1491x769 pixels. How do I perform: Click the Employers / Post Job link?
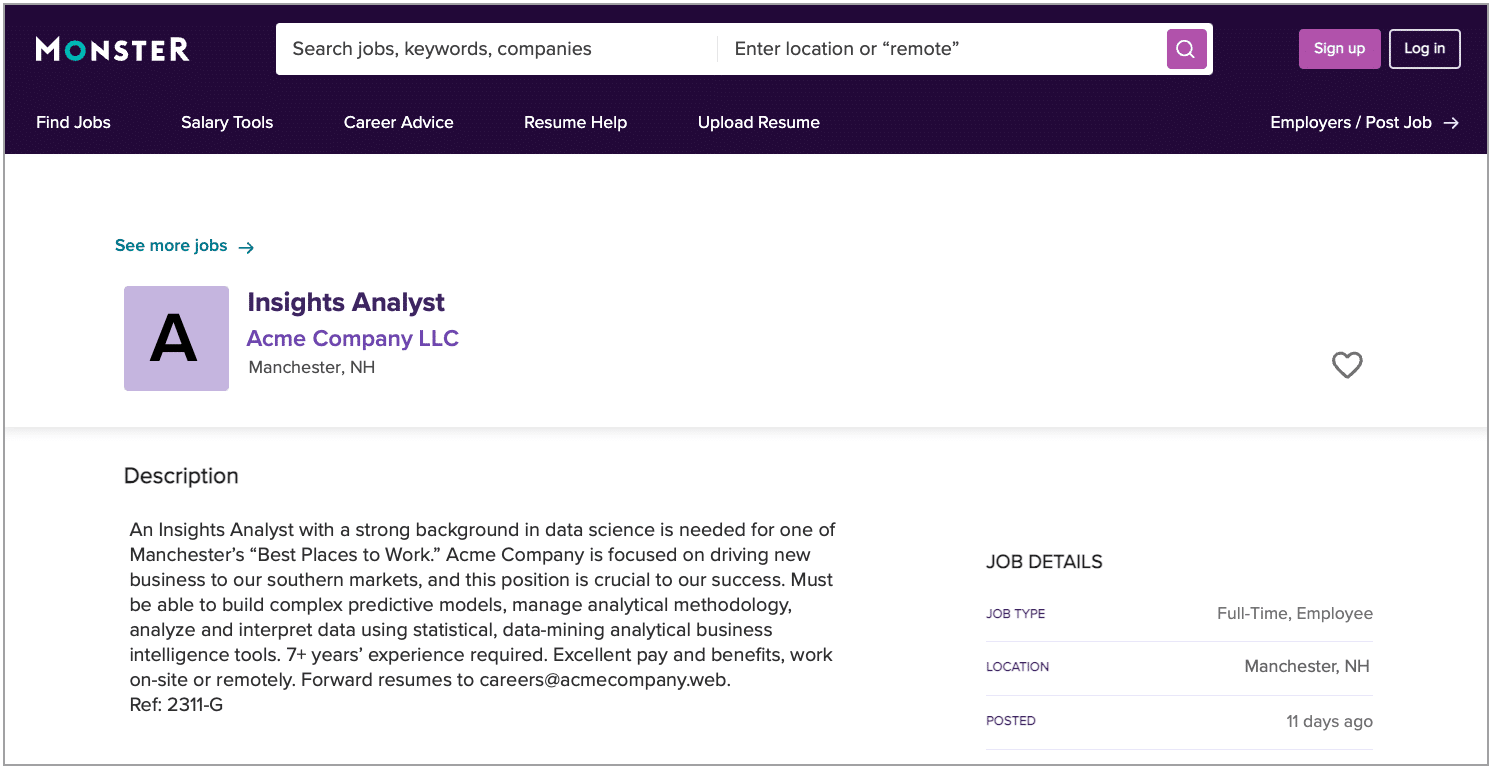[1350, 123]
